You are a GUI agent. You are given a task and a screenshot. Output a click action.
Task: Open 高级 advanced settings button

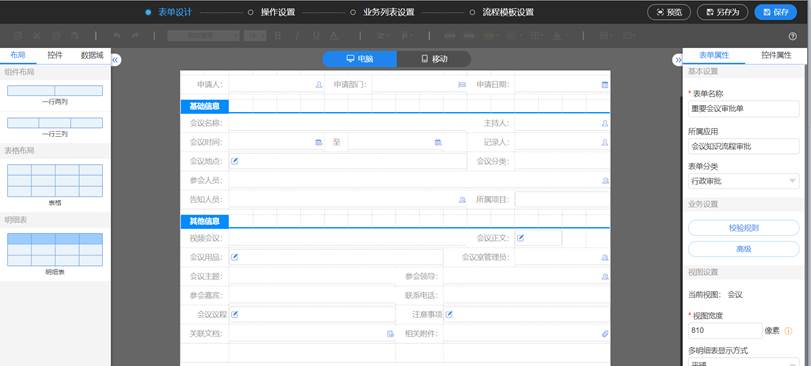point(743,249)
